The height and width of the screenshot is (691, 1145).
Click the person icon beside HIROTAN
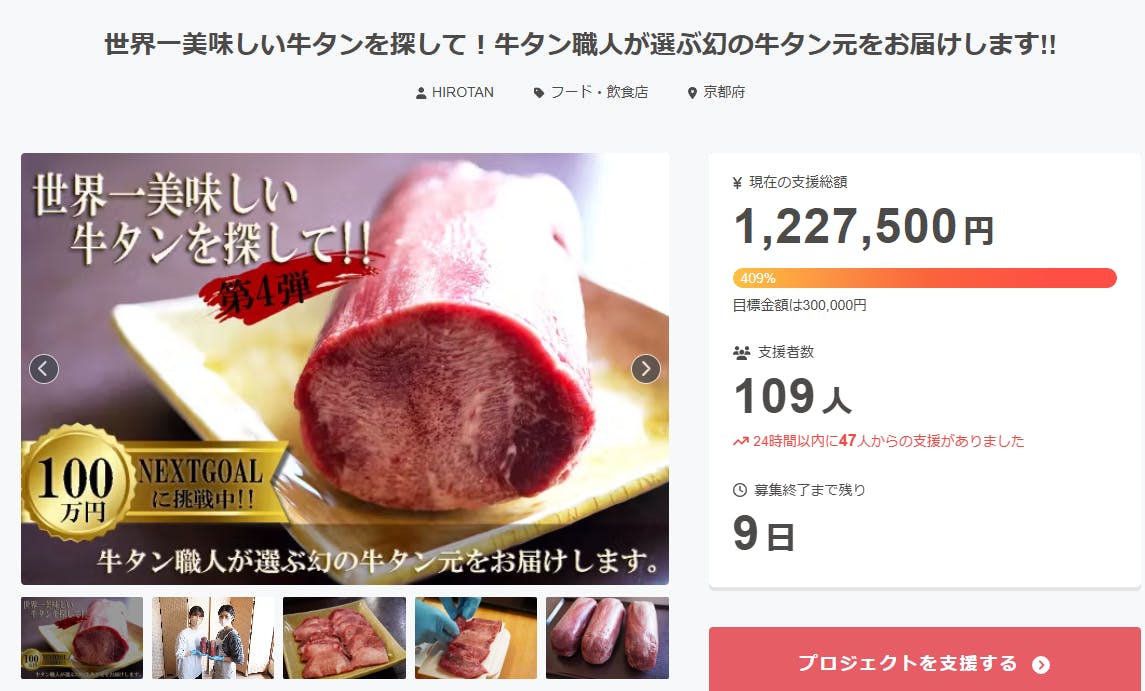(421, 93)
